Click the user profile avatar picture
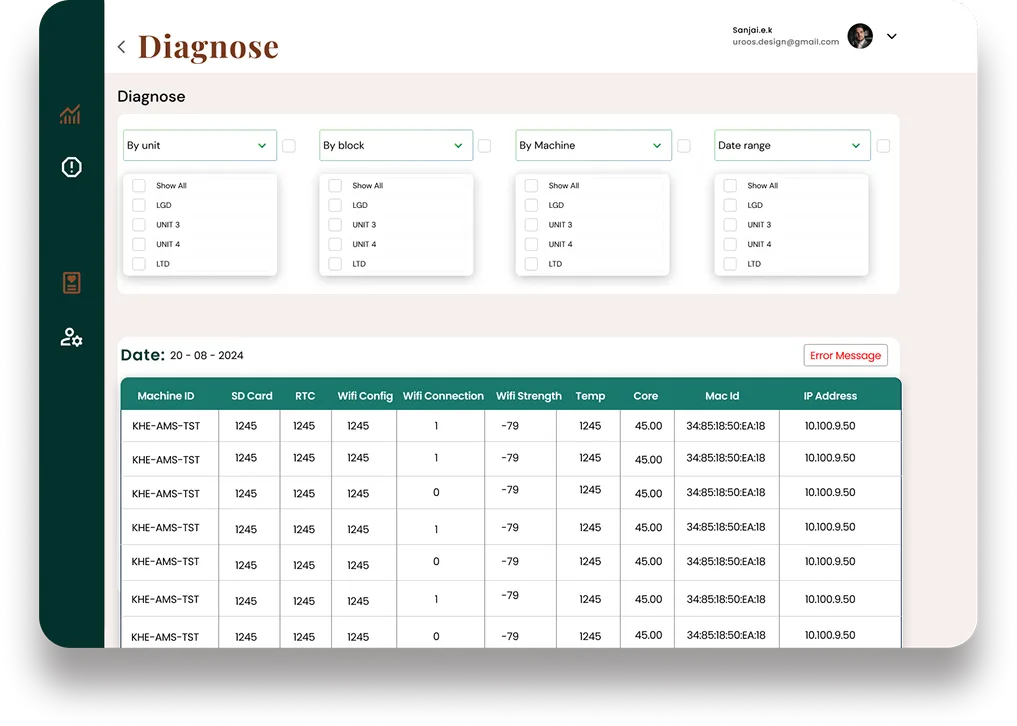 pyautogui.click(x=860, y=36)
